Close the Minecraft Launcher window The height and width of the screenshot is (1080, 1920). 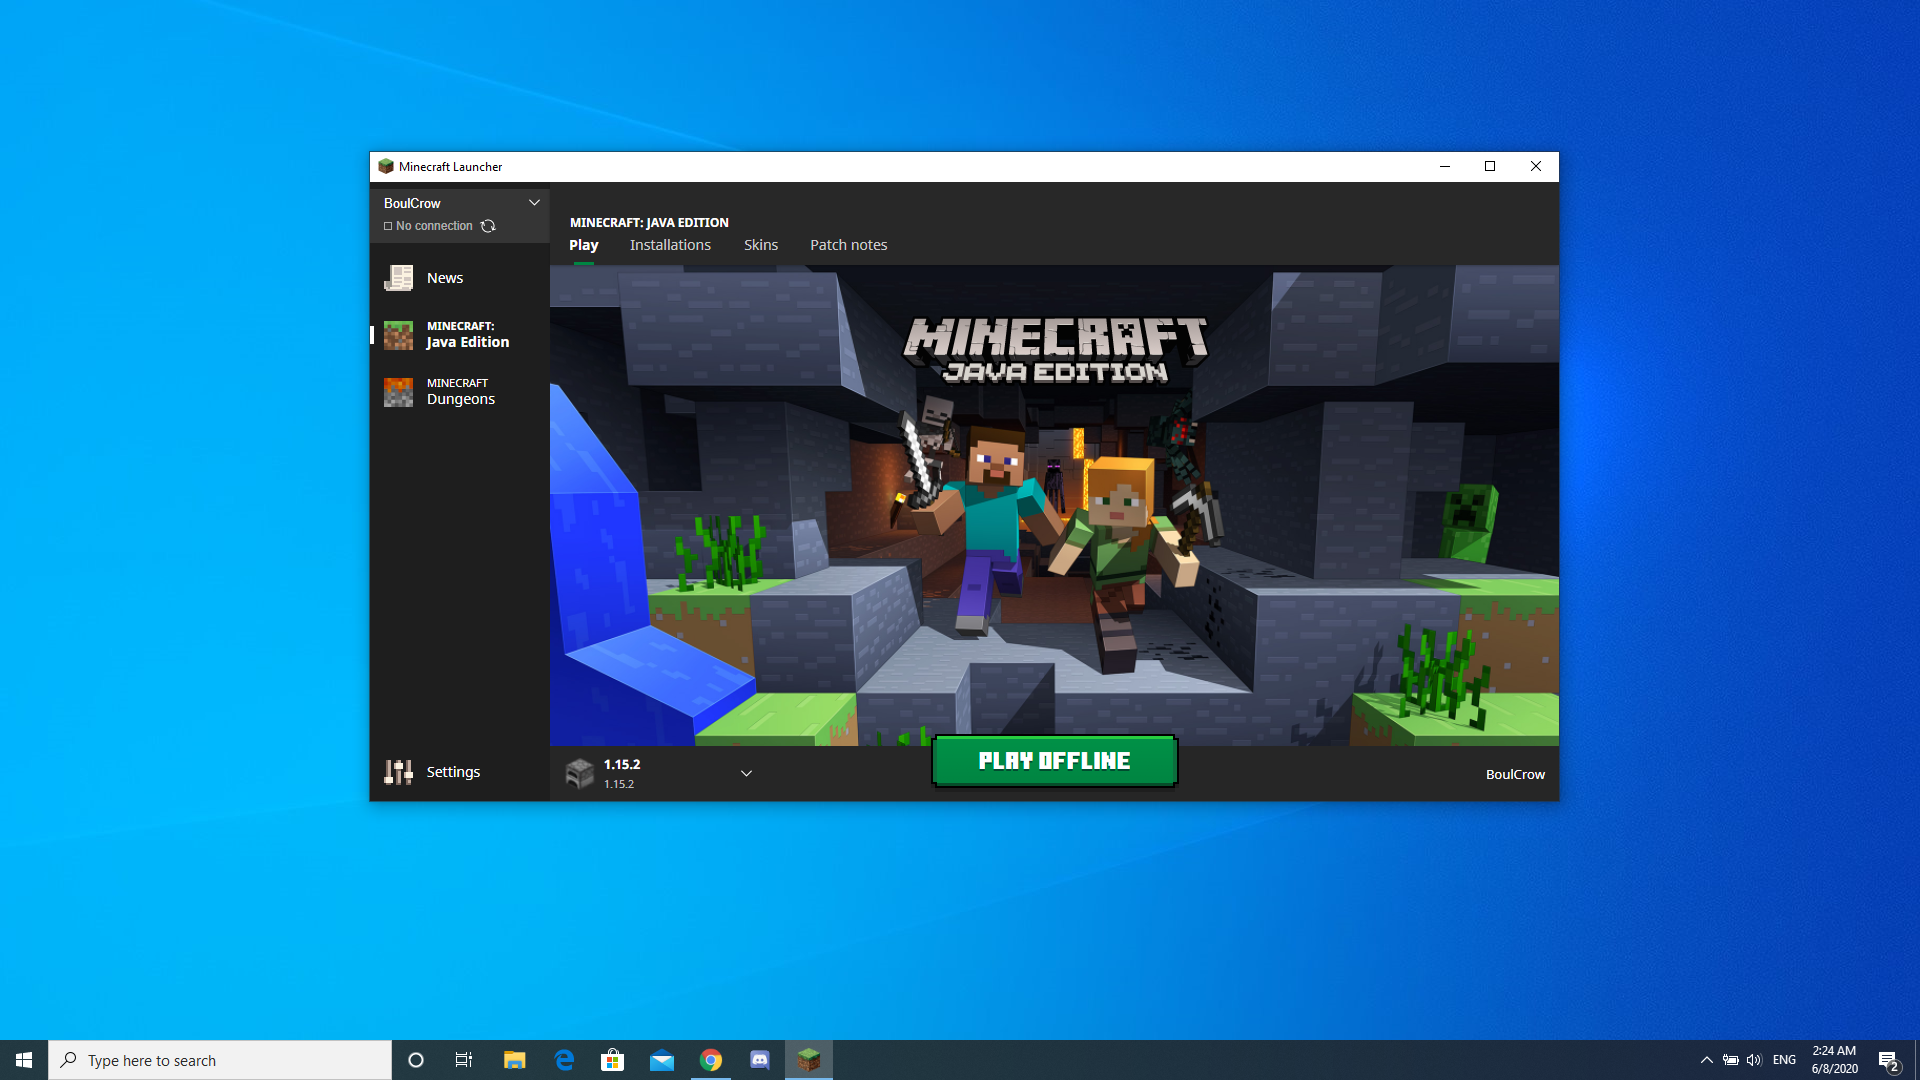point(1536,167)
